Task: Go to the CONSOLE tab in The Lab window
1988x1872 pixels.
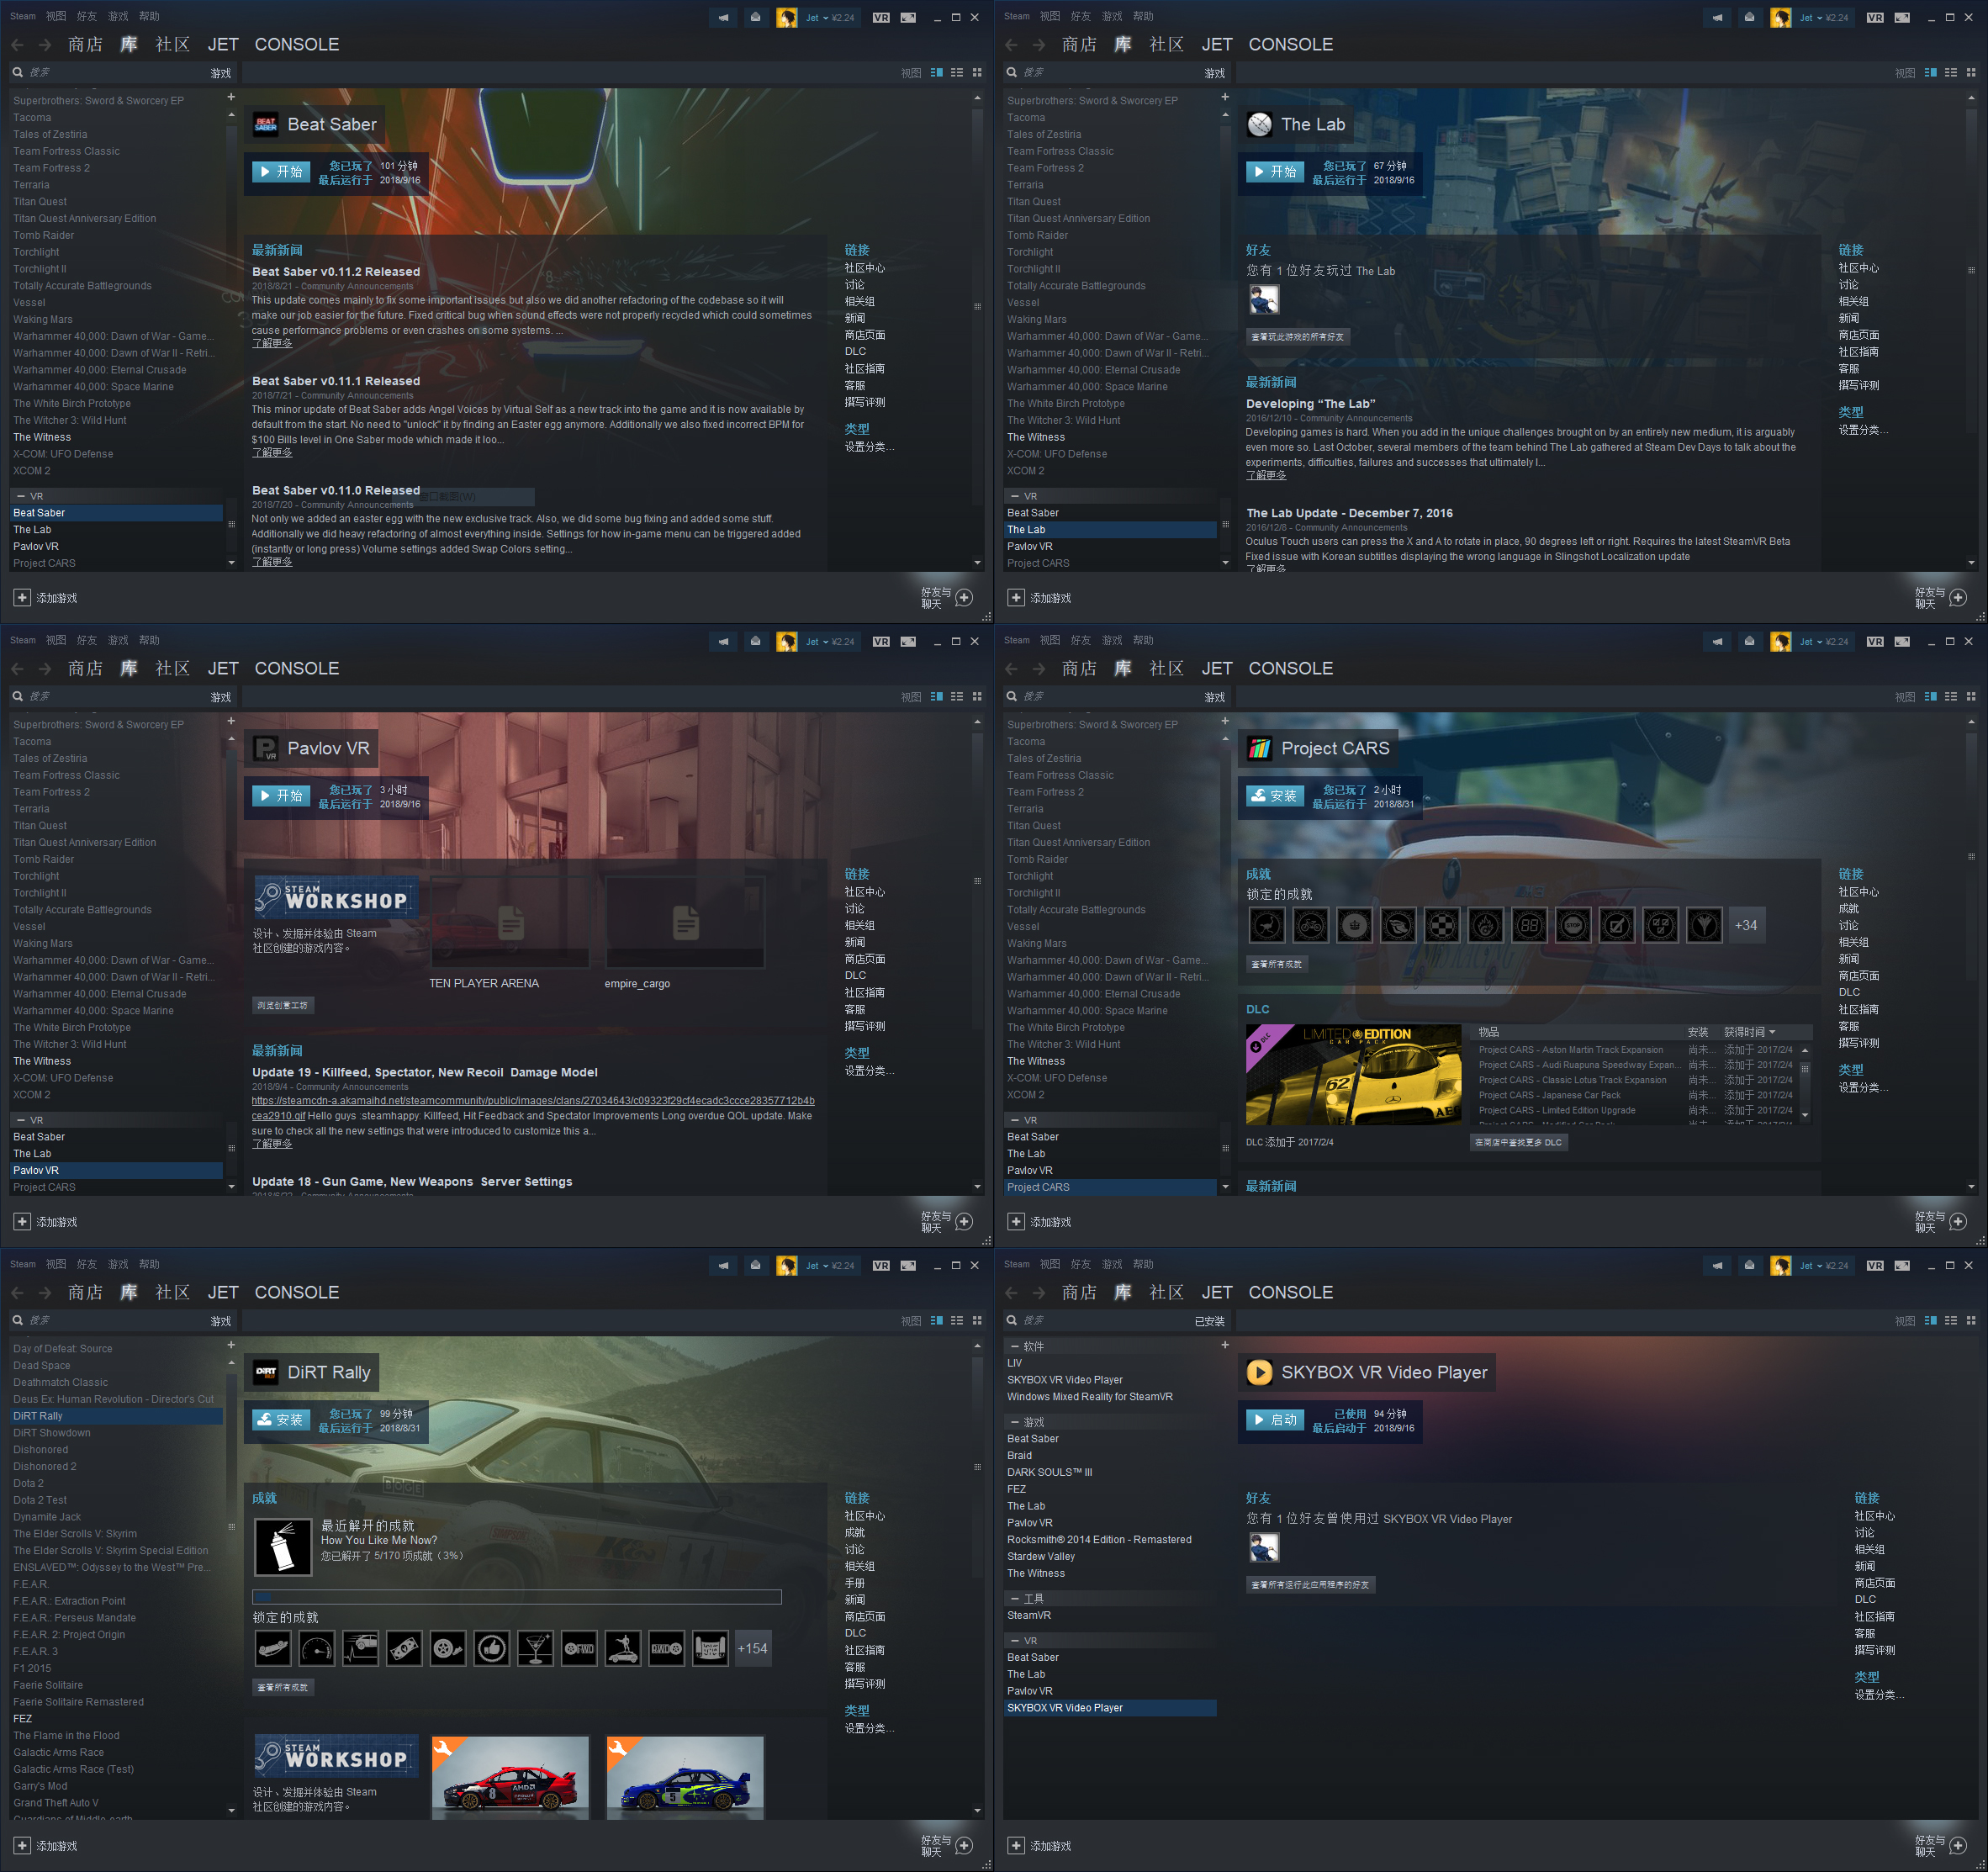Action: click(1290, 44)
